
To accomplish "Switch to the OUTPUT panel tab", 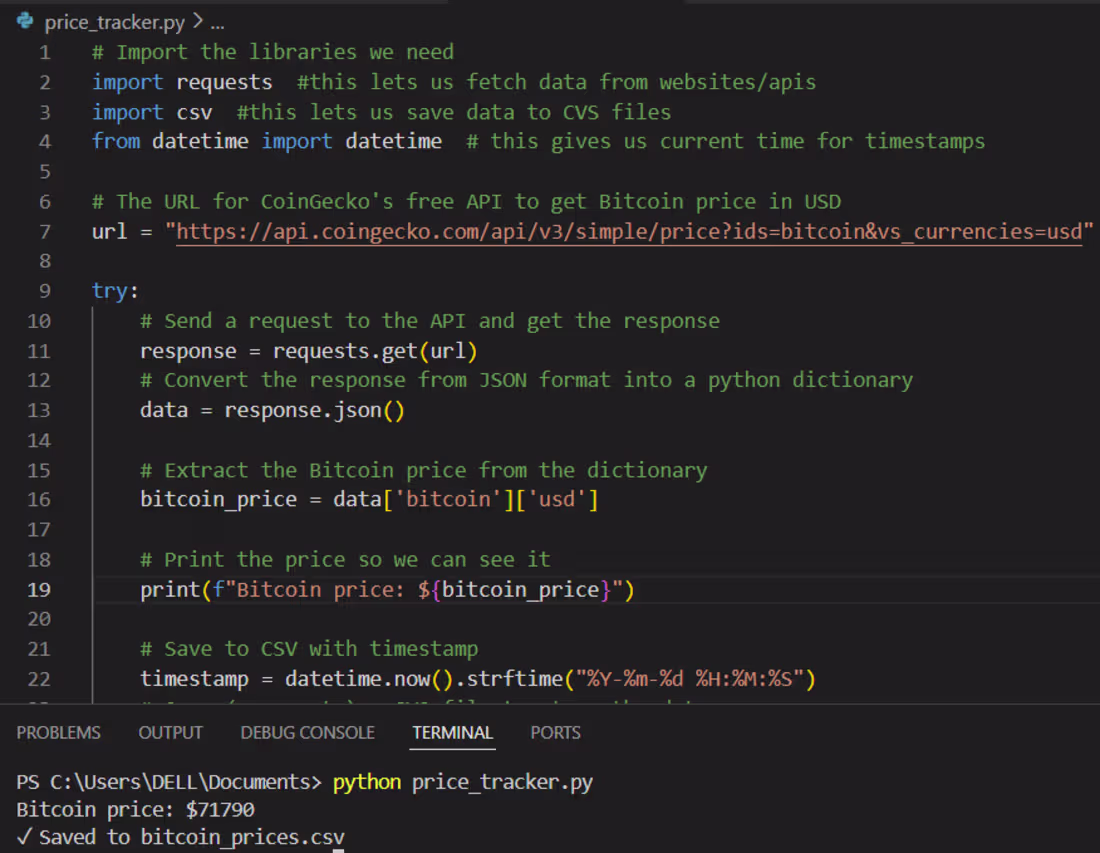I will point(170,732).
